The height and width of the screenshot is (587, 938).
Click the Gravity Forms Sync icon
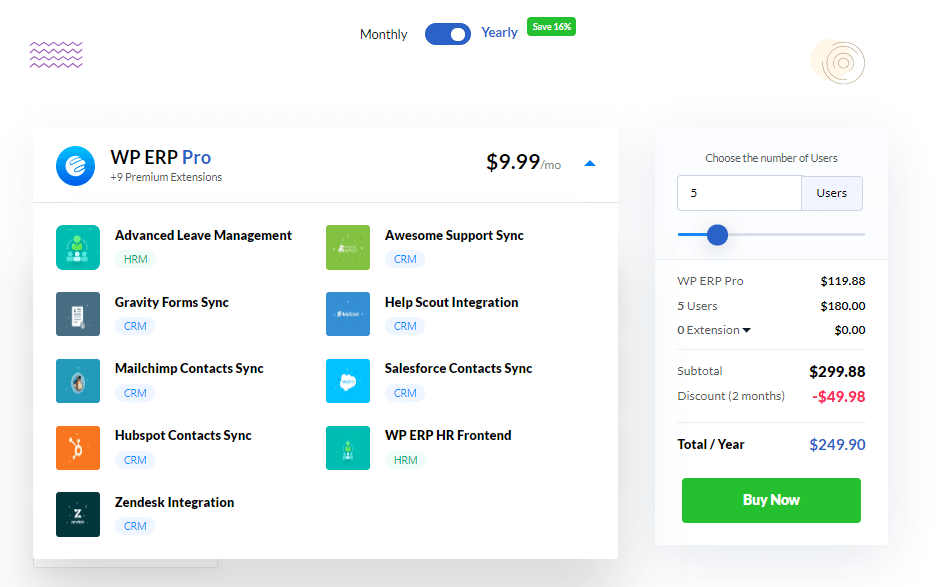pos(78,314)
